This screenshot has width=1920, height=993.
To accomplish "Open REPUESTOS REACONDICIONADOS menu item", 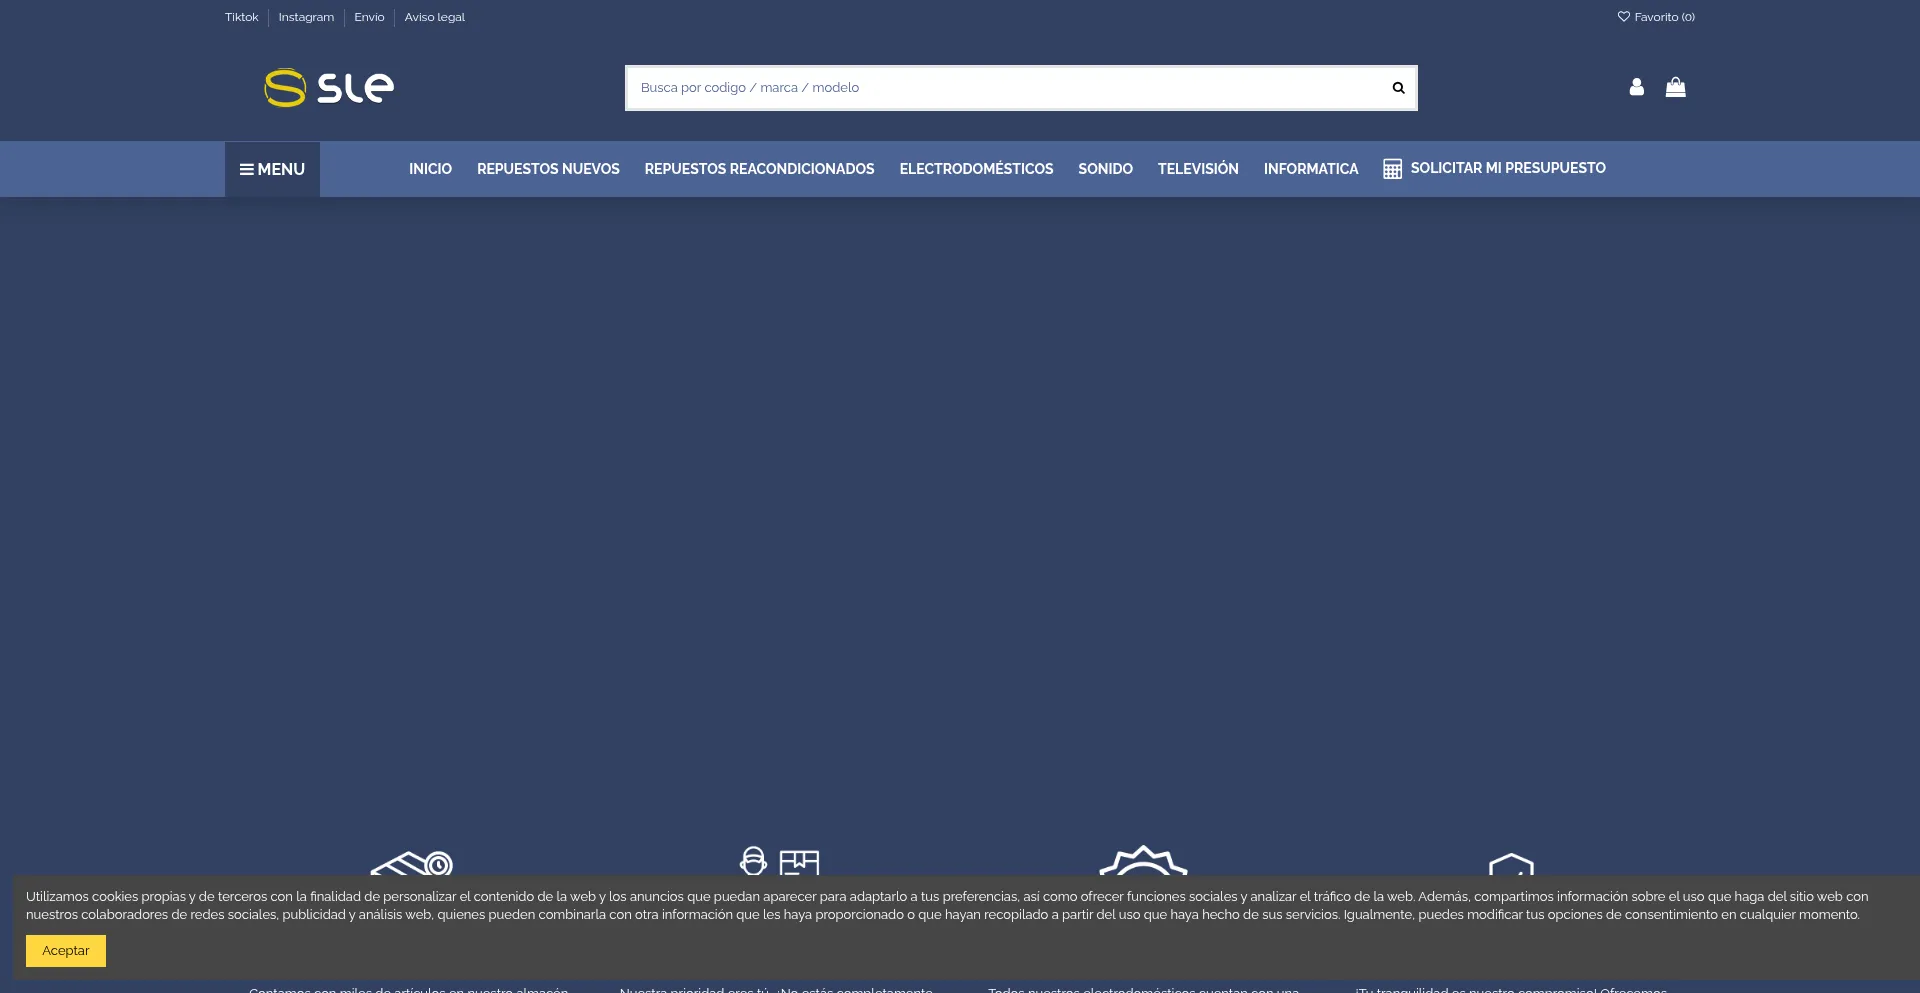I will coord(759,169).
